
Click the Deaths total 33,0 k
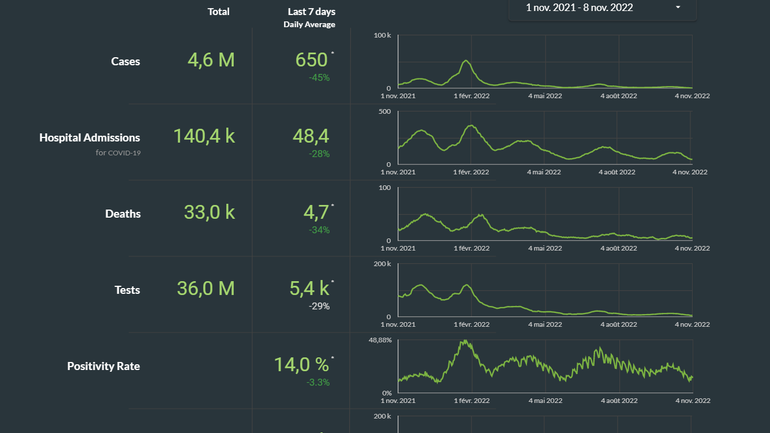[209, 212]
